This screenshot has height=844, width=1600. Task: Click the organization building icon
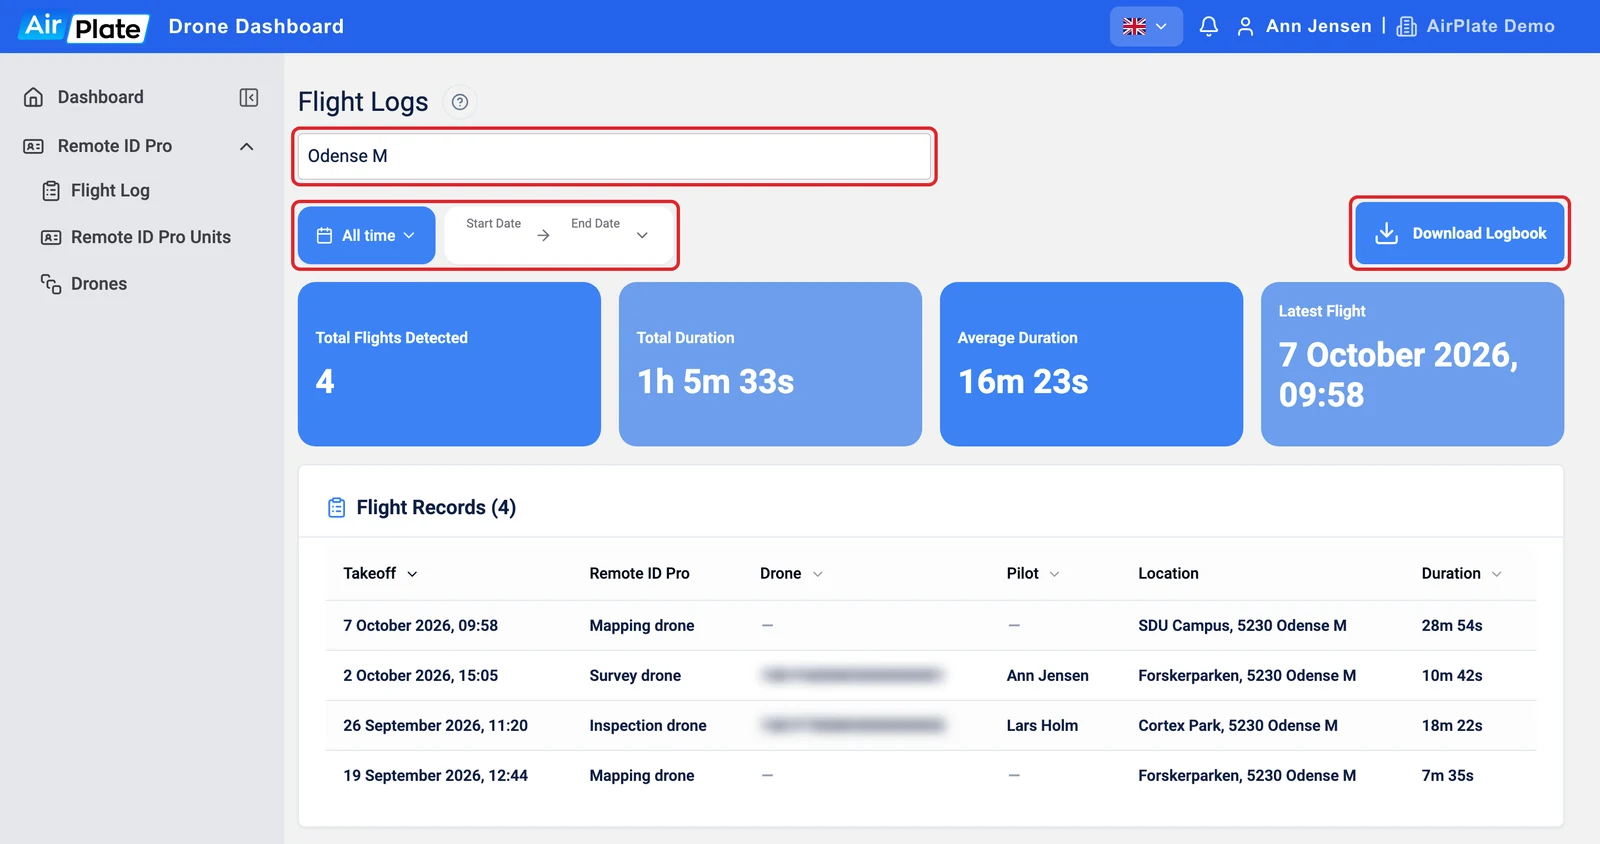coord(1406,27)
